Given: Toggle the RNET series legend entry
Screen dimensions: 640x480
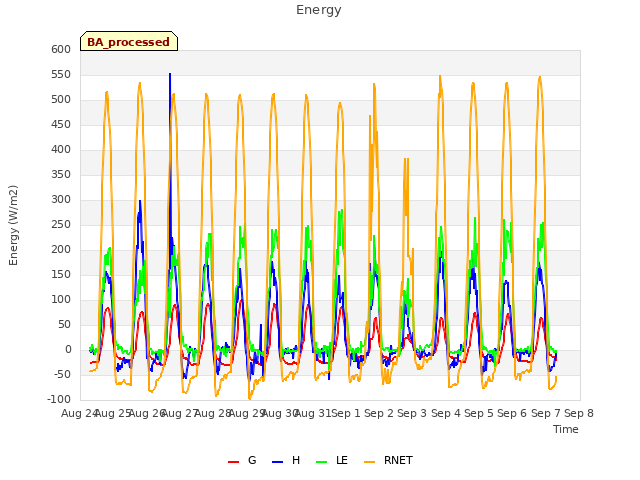Looking at the screenshot, I should pos(388,460).
